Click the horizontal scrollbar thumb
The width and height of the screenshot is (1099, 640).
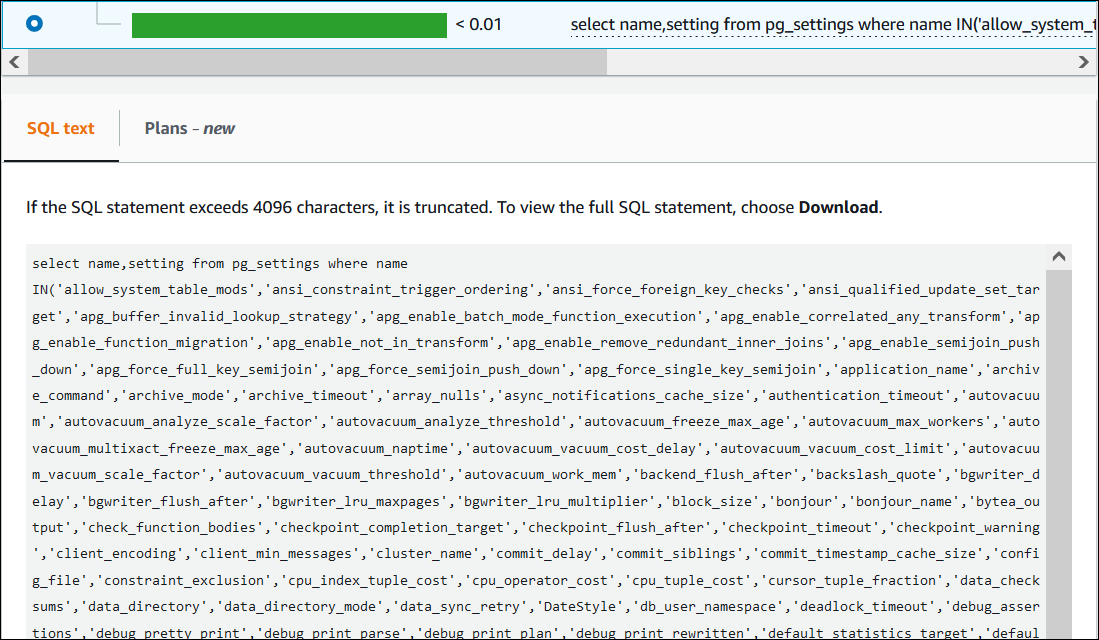click(316, 62)
